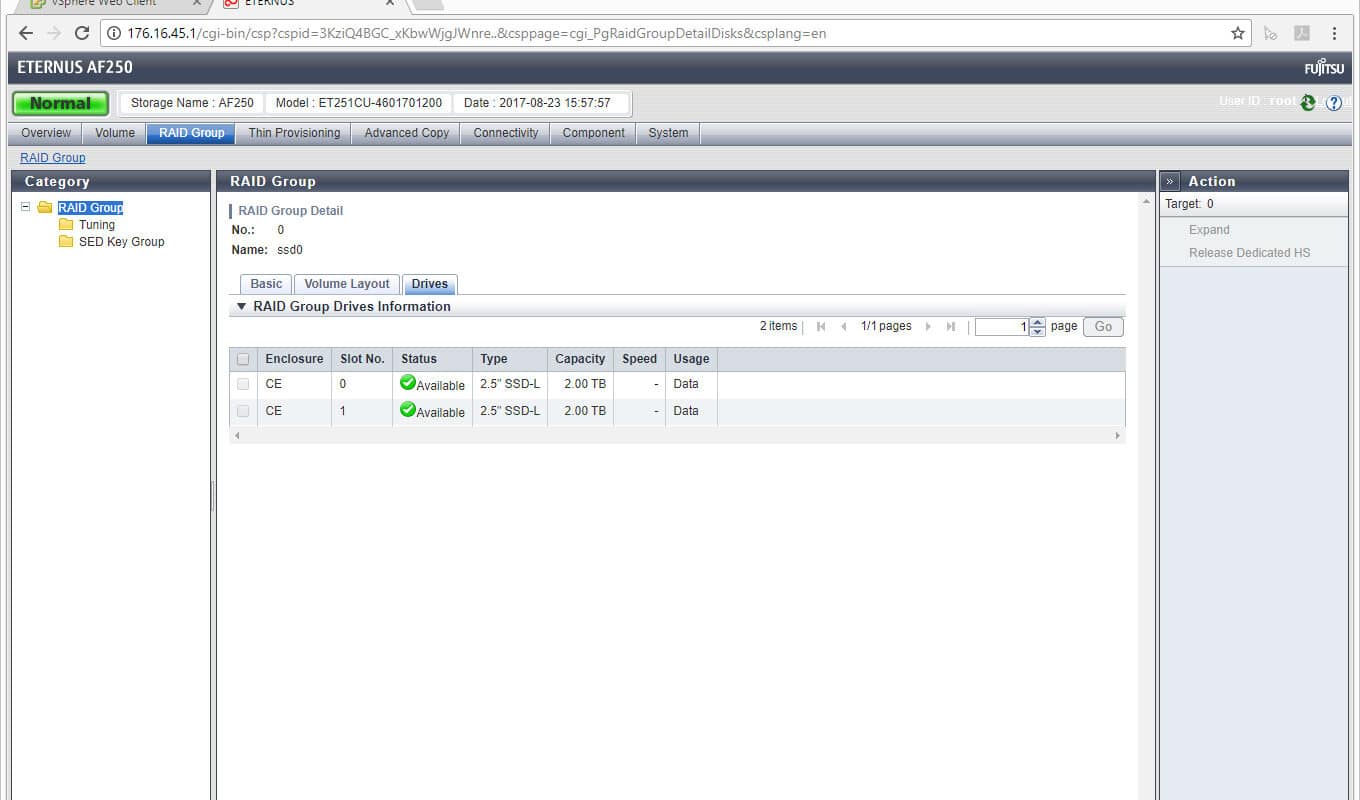This screenshot has width=1360, height=800.
Task: Select the RAID Group tree item label
Action: tap(90, 208)
